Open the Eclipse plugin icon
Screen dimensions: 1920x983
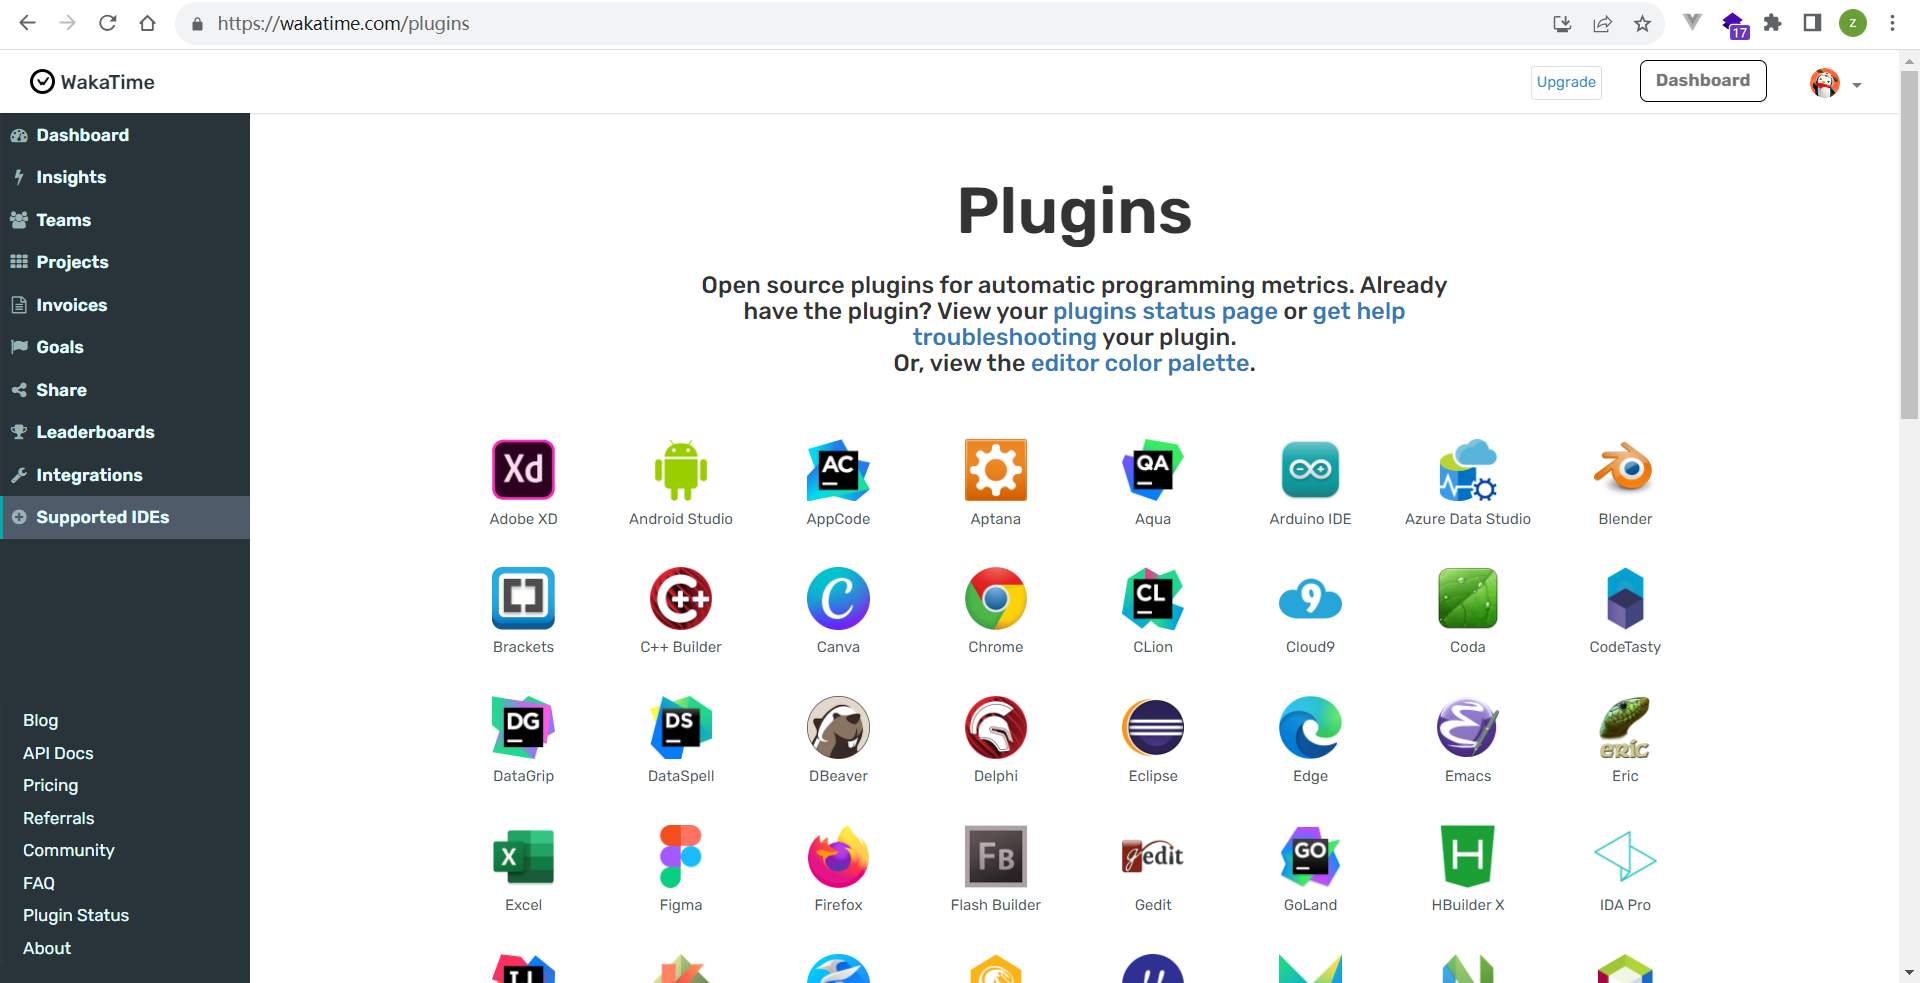coord(1153,727)
